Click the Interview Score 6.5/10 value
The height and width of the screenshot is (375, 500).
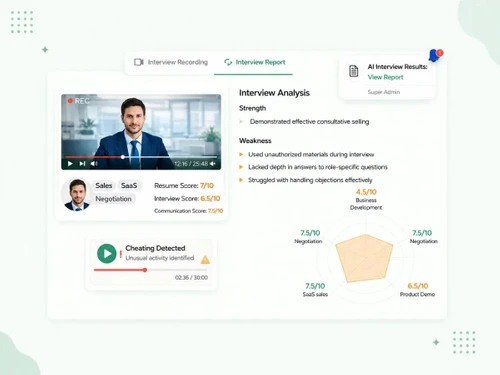pos(210,199)
